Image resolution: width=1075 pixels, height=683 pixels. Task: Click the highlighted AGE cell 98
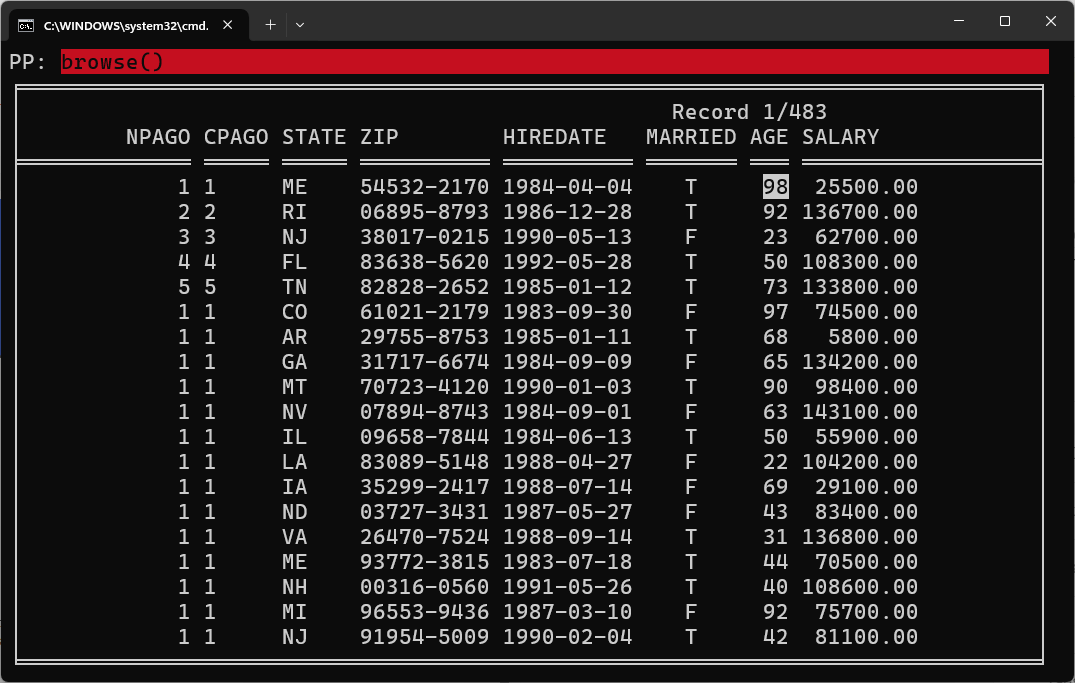pos(775,187)
